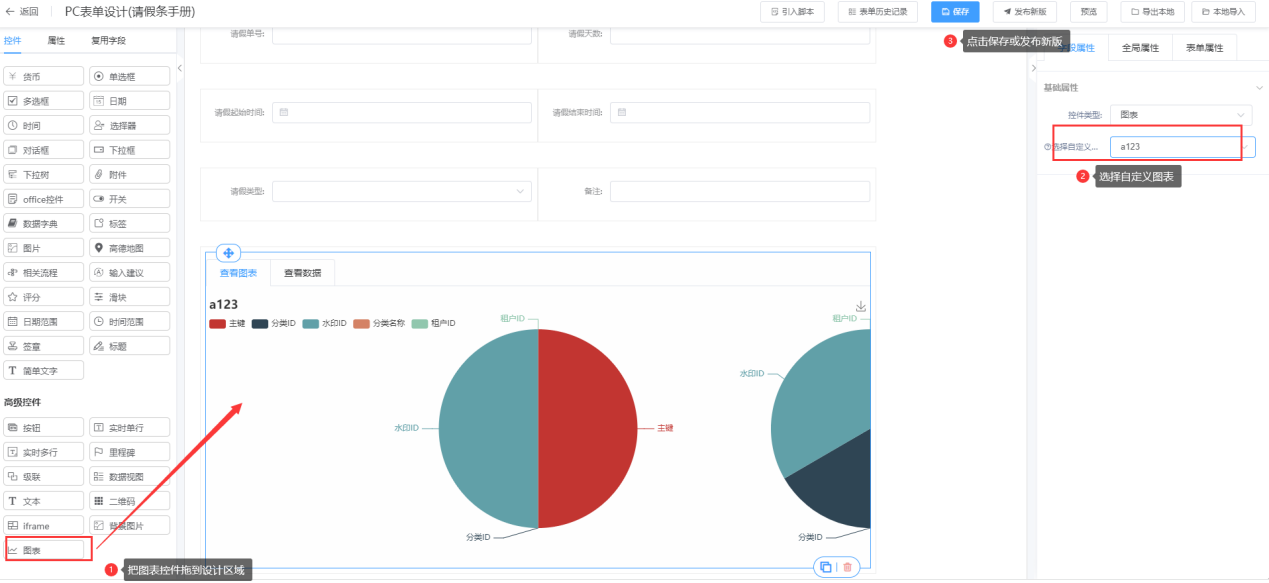Select the 二维码 QR code control
1269x583 pixels.
pyautogui.click(x=129, y=501)
